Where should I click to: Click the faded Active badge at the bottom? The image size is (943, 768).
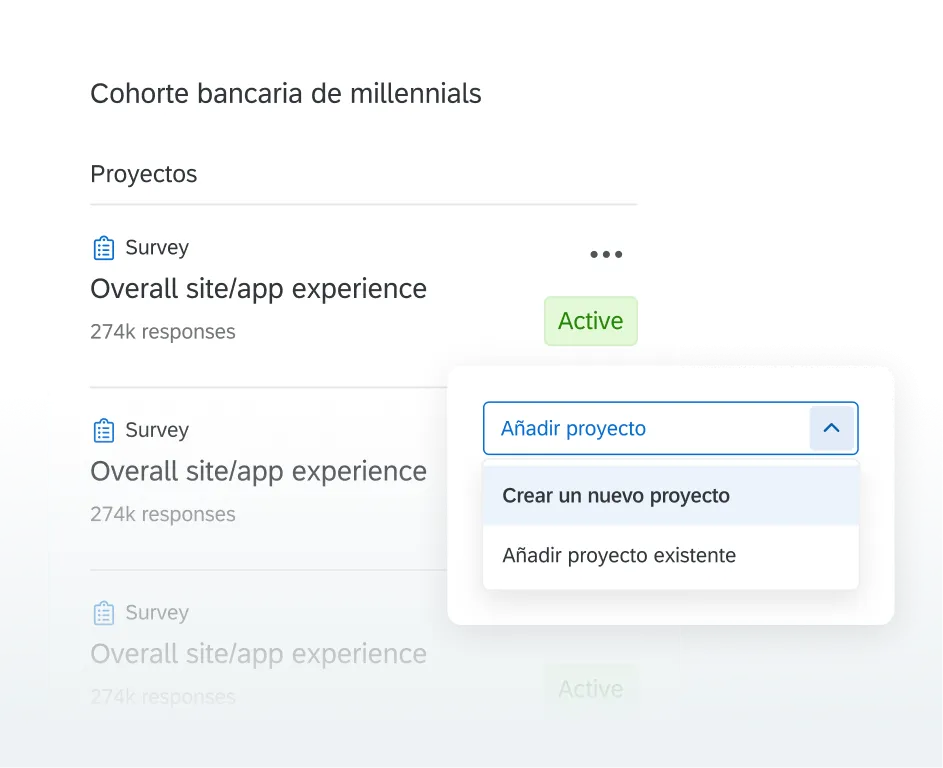pyautogui.click(x=590, y=688)
